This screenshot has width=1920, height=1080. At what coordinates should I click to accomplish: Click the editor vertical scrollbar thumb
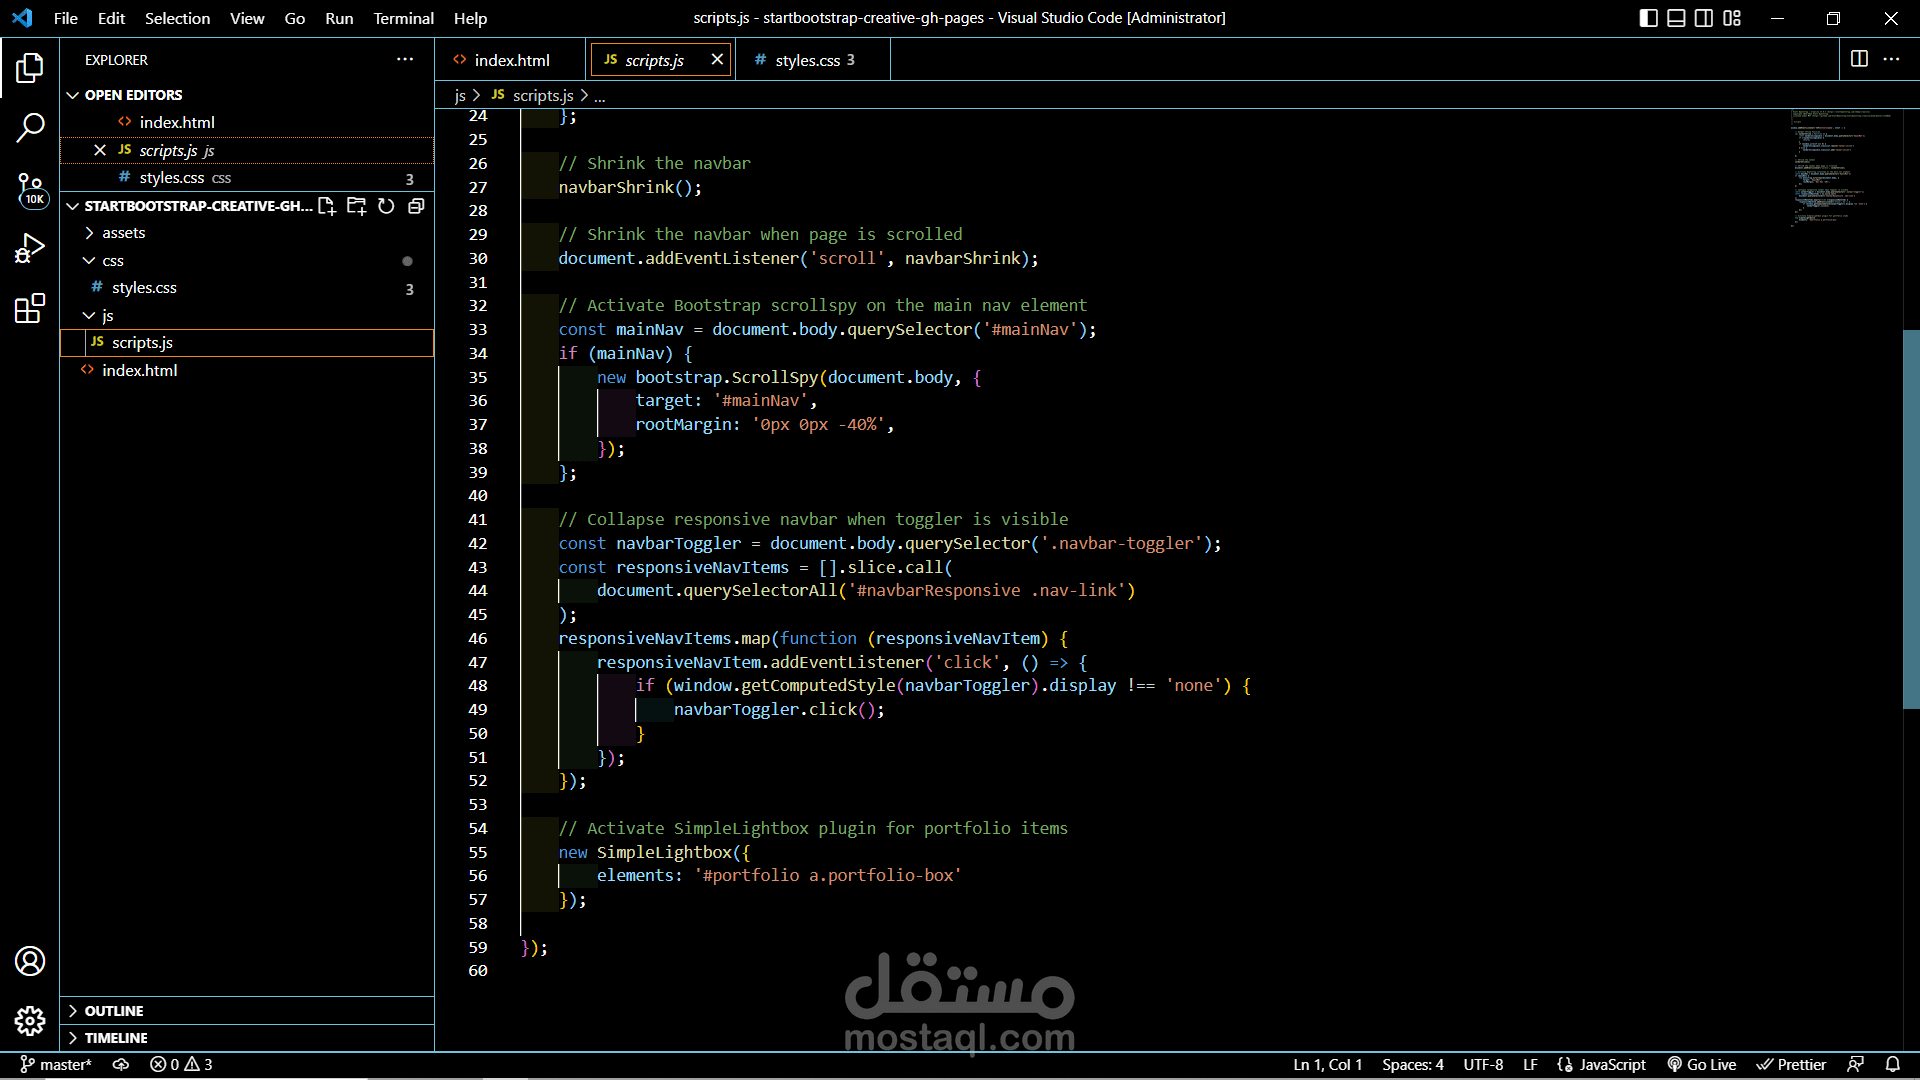(x=1911, y=519)
